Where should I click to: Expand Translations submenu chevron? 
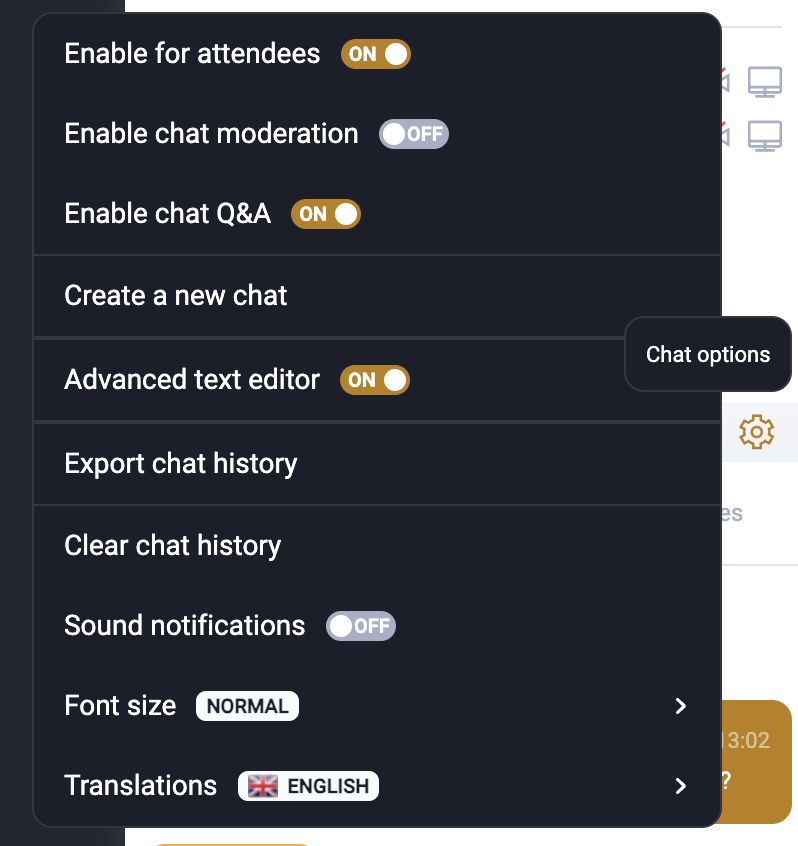681,786
